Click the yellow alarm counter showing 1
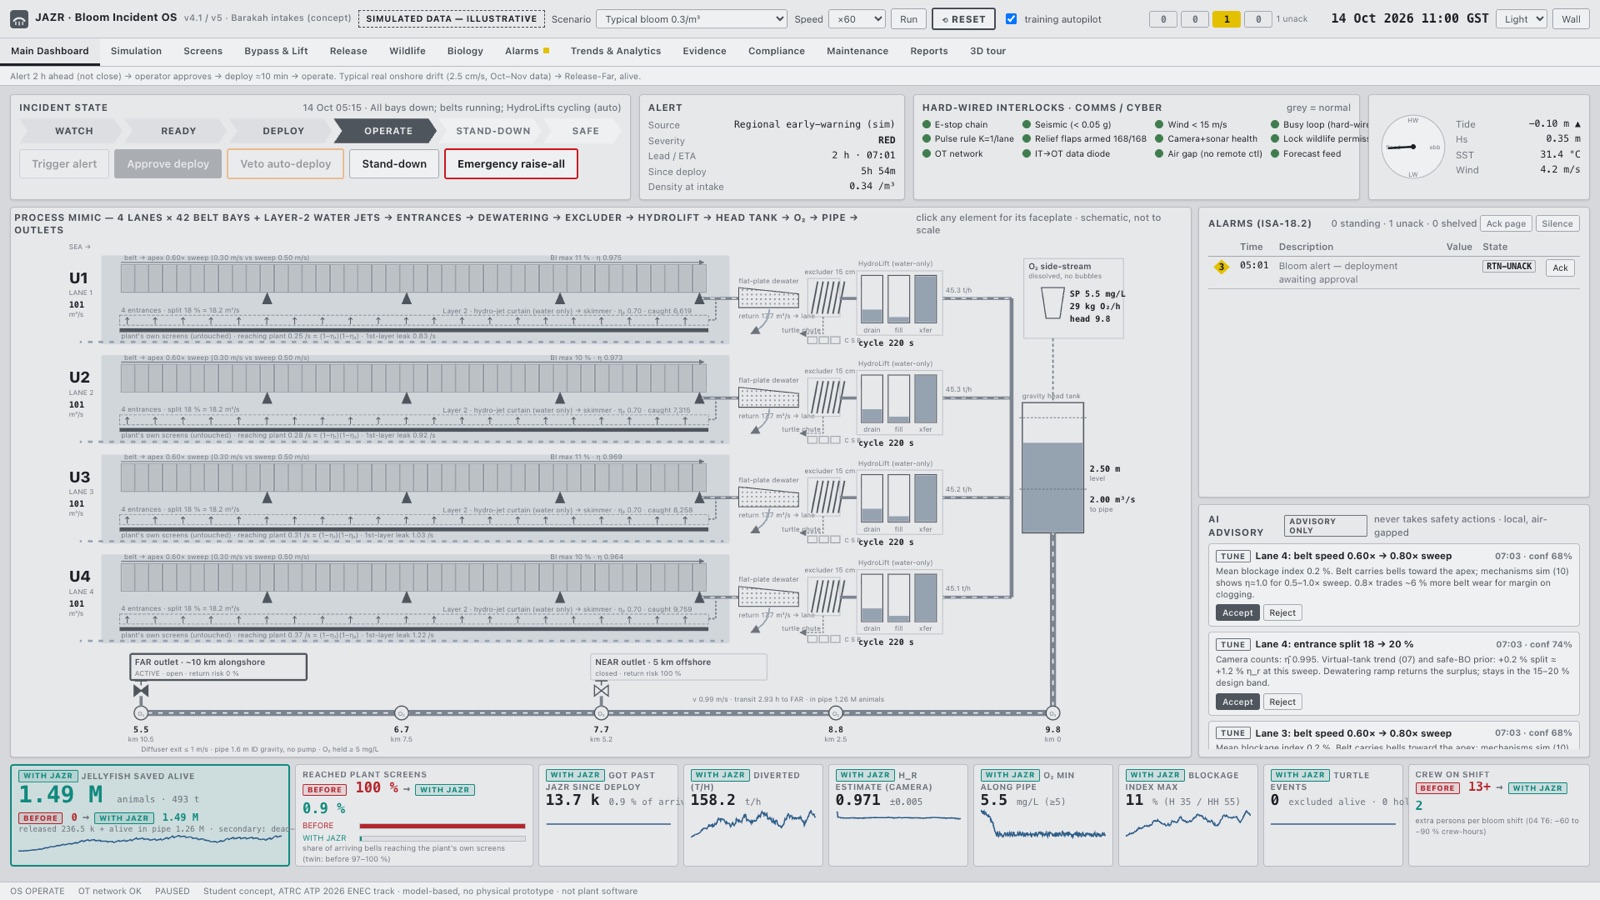1600x900 pixels. pos(1226,19)
